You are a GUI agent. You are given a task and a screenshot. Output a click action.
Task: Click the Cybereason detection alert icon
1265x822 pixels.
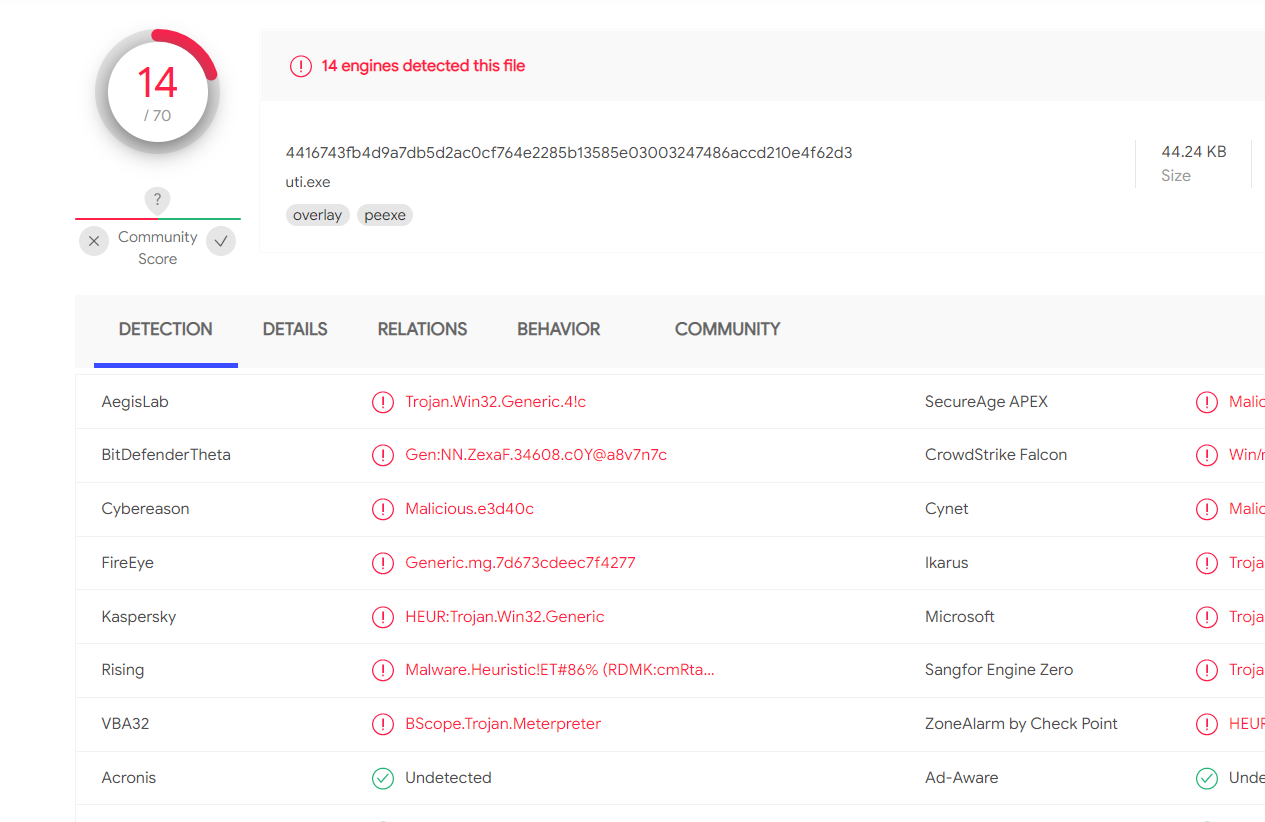383,509
